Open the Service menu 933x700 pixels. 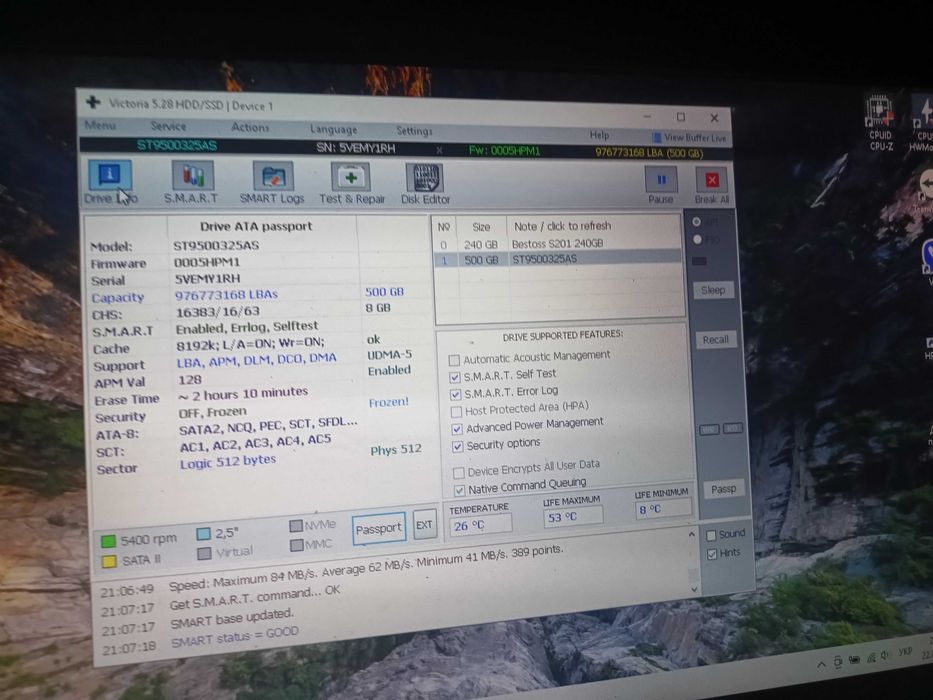(x=168, y=126)
